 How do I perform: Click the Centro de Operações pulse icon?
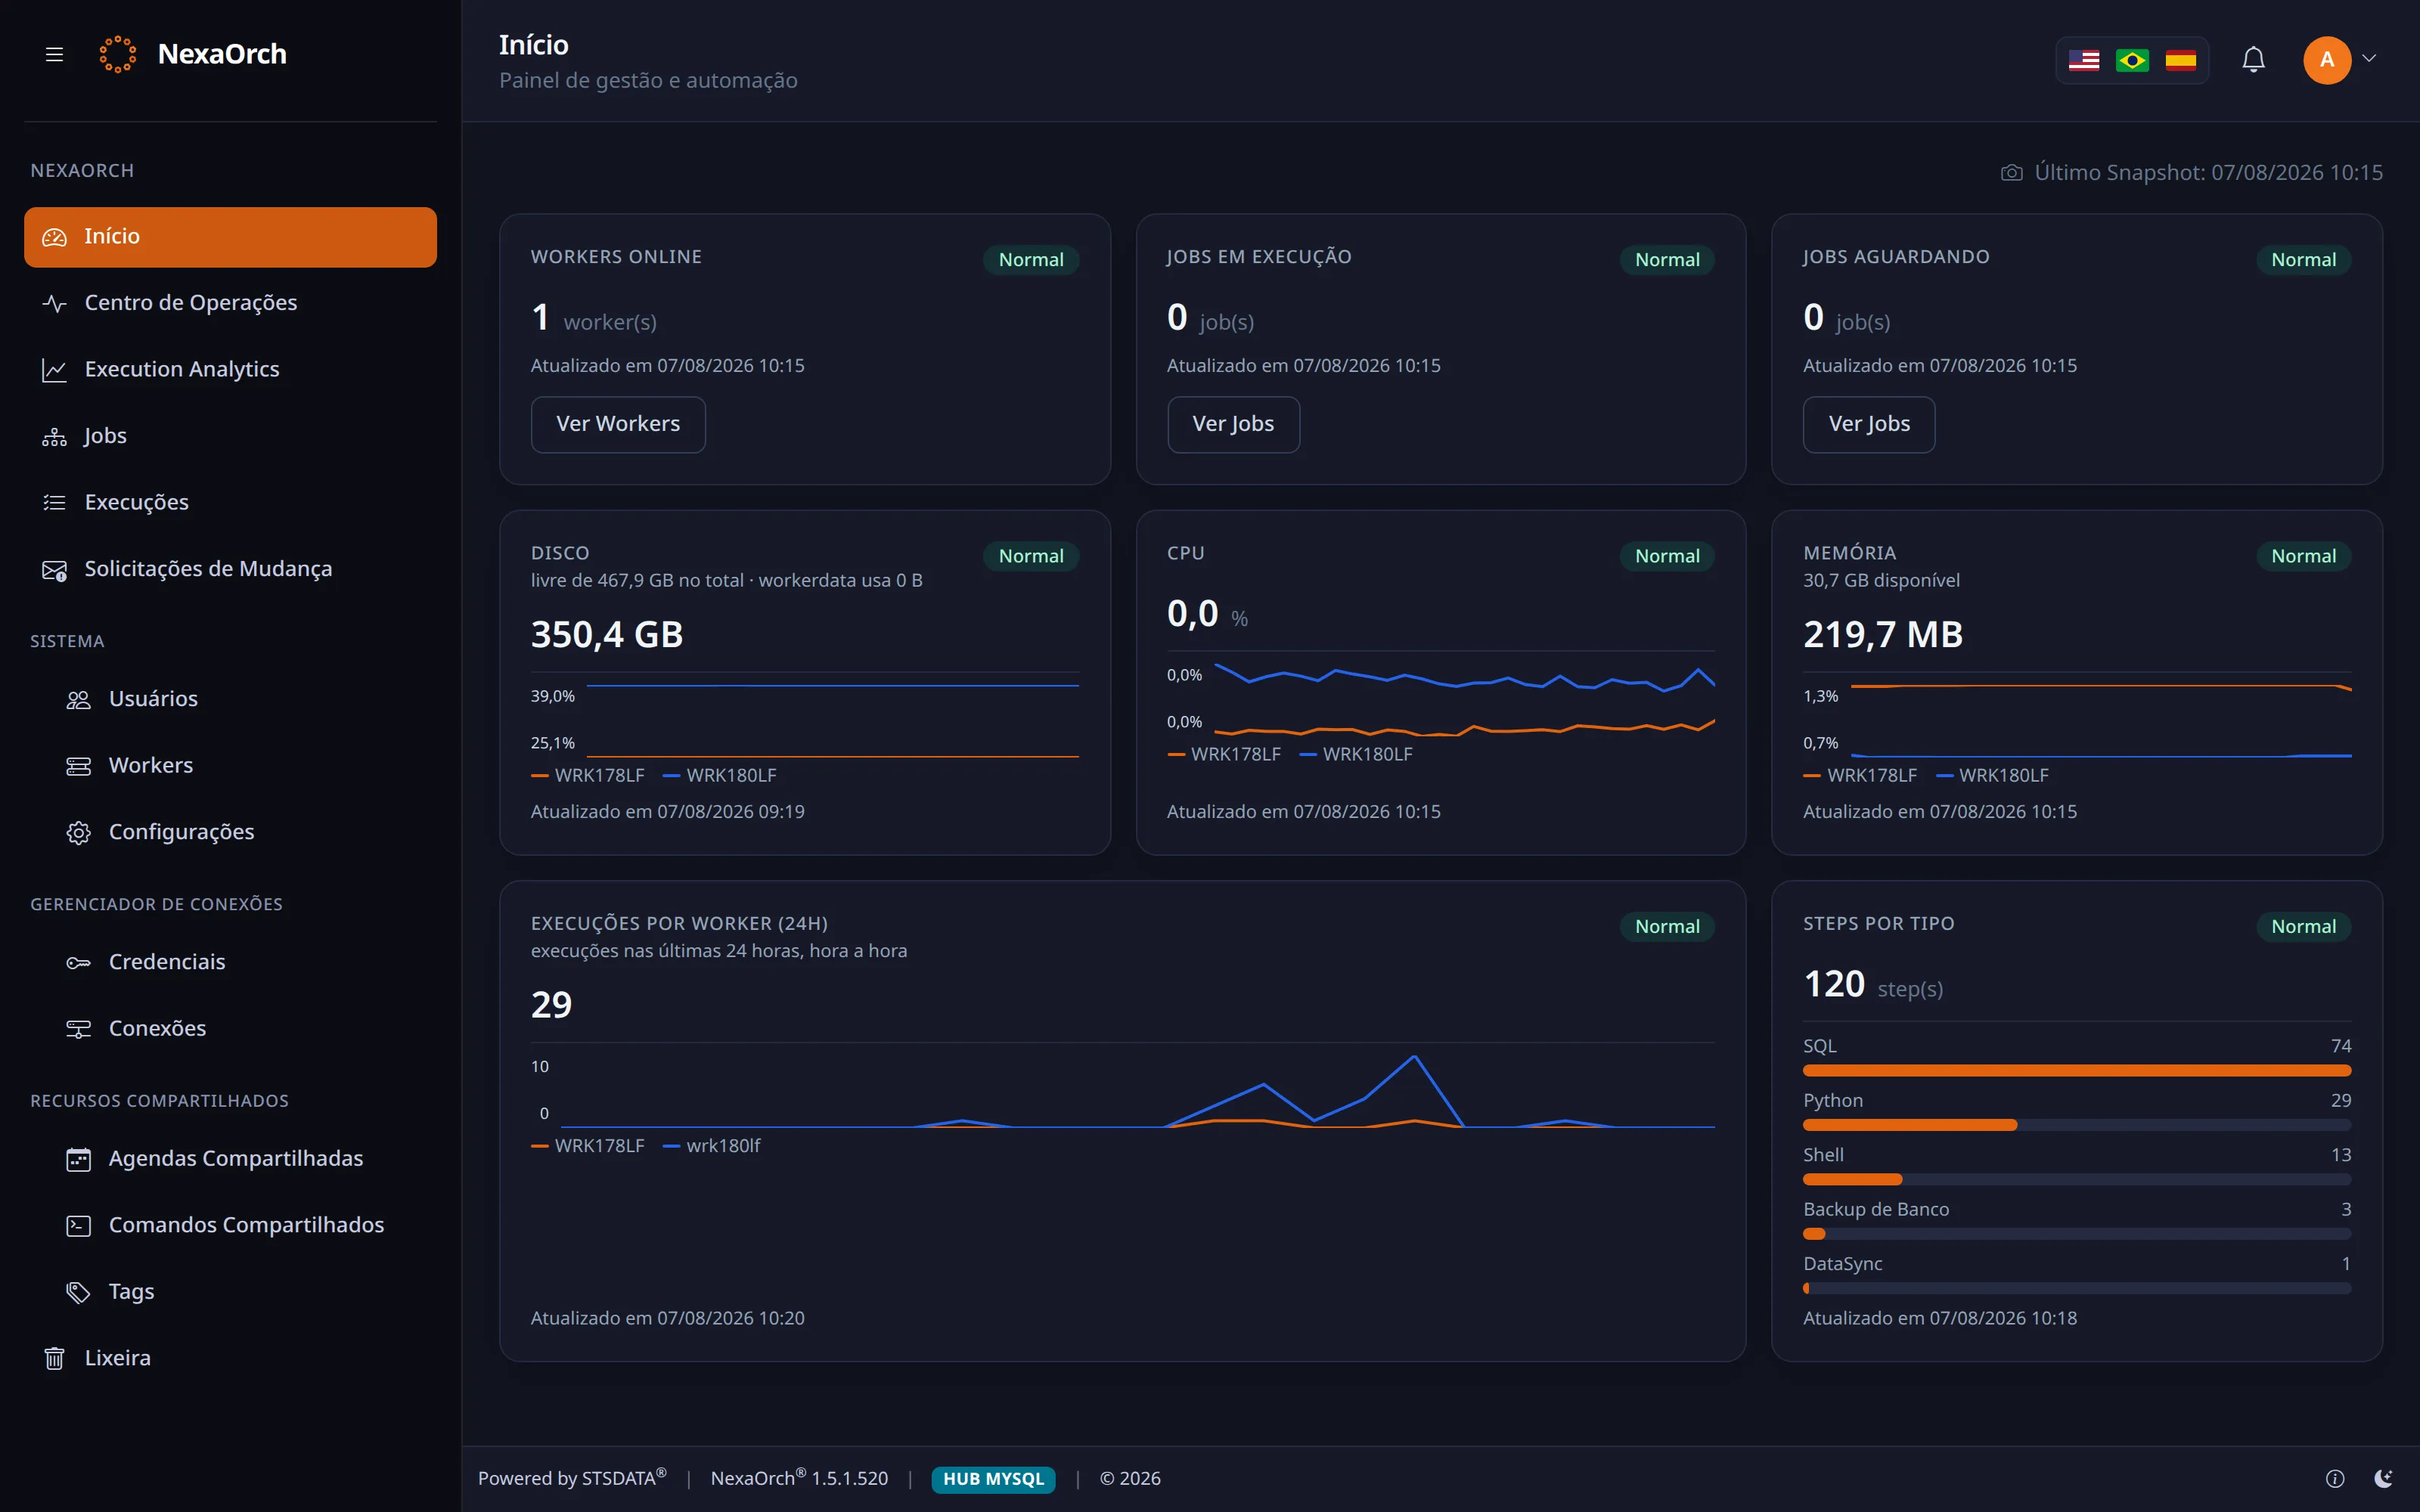[54, 303]
